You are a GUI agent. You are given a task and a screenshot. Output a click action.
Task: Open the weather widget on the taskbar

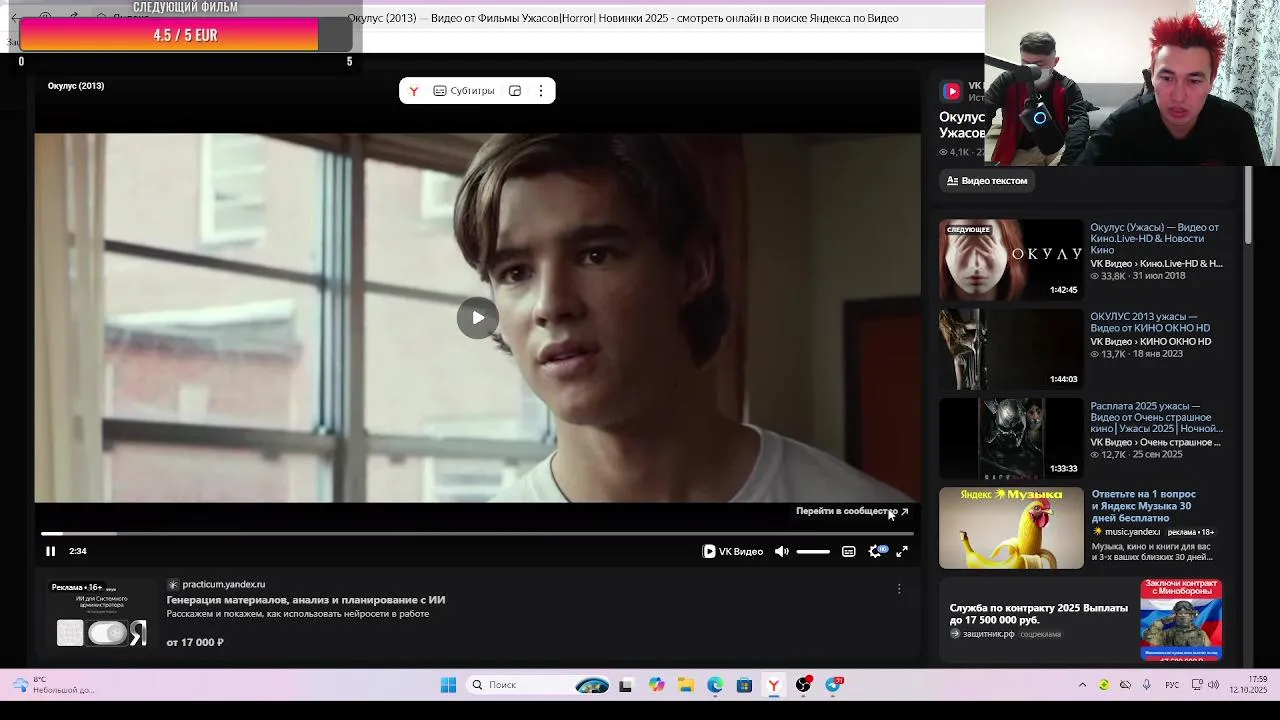(x=52, y=685)
